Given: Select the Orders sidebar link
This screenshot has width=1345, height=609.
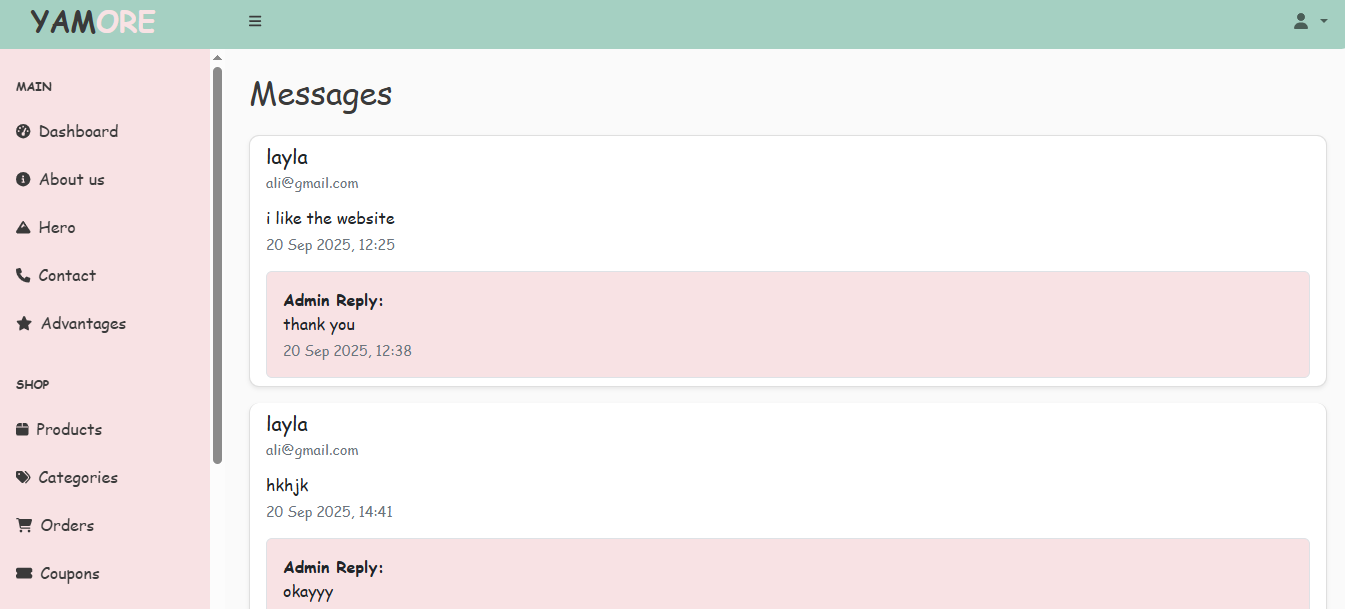Looking at the screenshot, I should coord(67,525).
